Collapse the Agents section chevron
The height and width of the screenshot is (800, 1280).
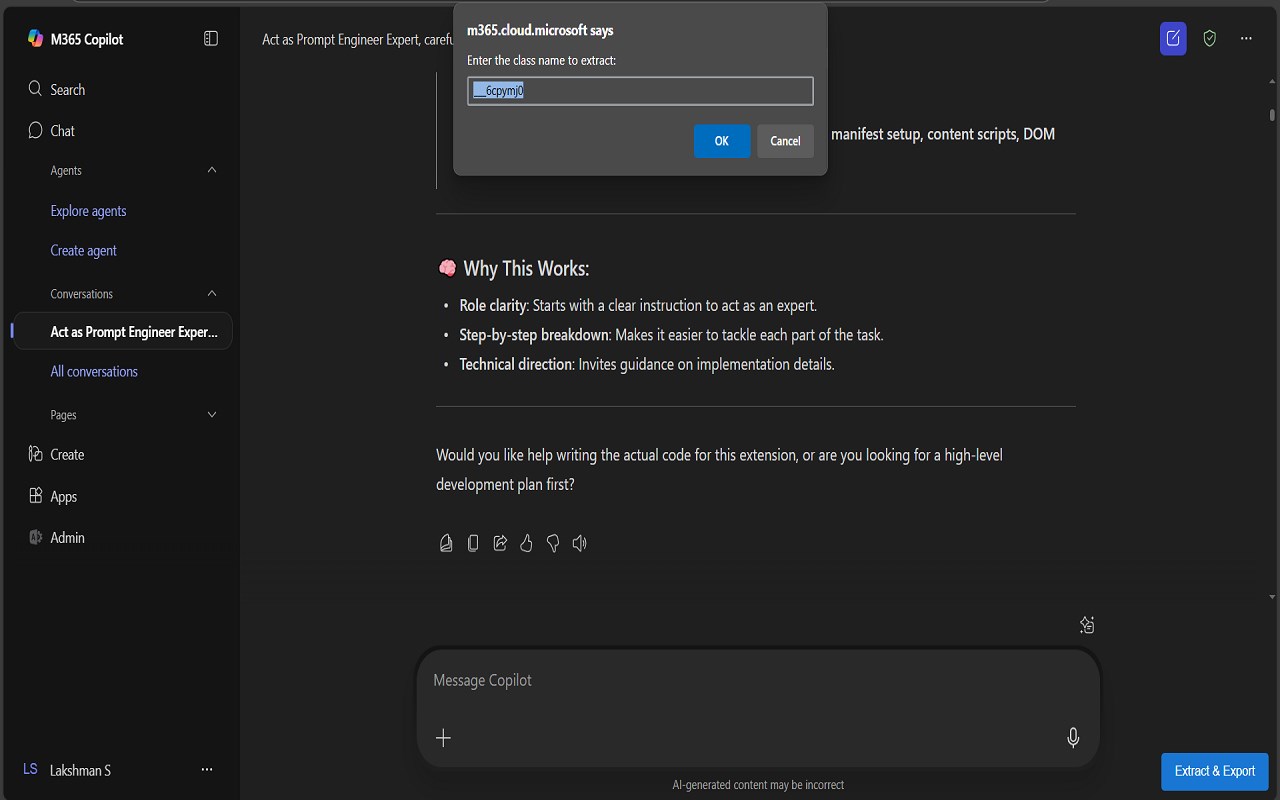point(212,170)
